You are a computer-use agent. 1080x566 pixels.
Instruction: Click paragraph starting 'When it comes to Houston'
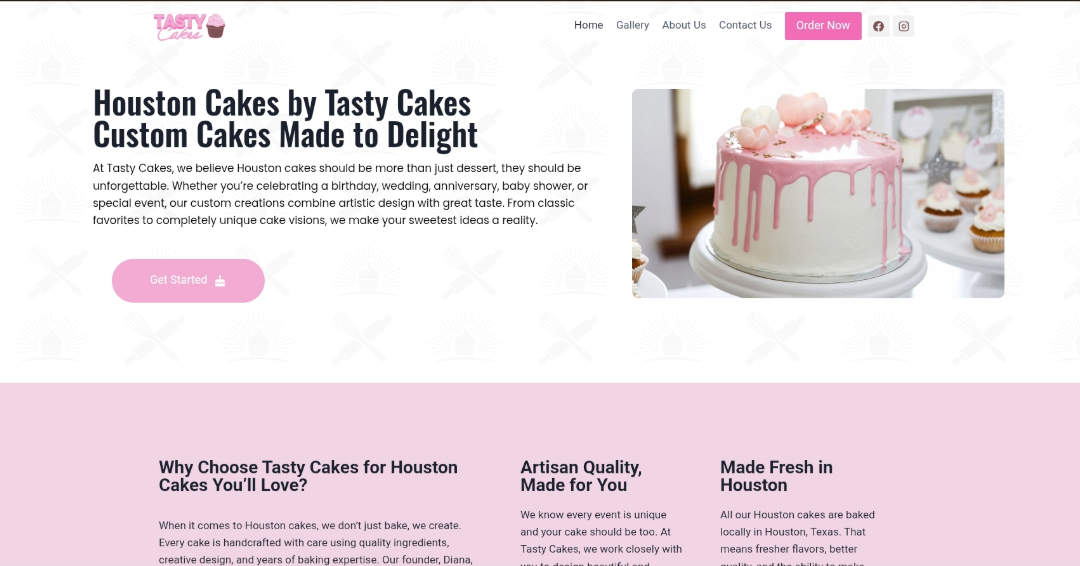tap(315, 543)
